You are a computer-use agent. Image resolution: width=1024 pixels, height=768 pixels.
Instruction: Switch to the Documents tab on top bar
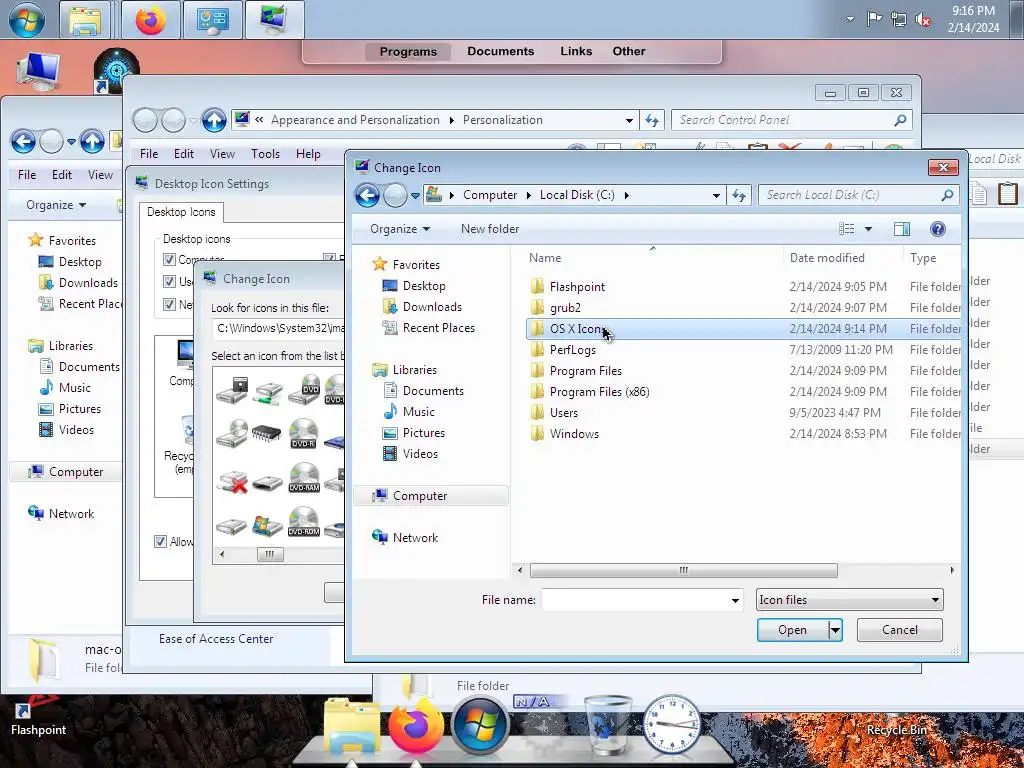click(x=500, y=52)
